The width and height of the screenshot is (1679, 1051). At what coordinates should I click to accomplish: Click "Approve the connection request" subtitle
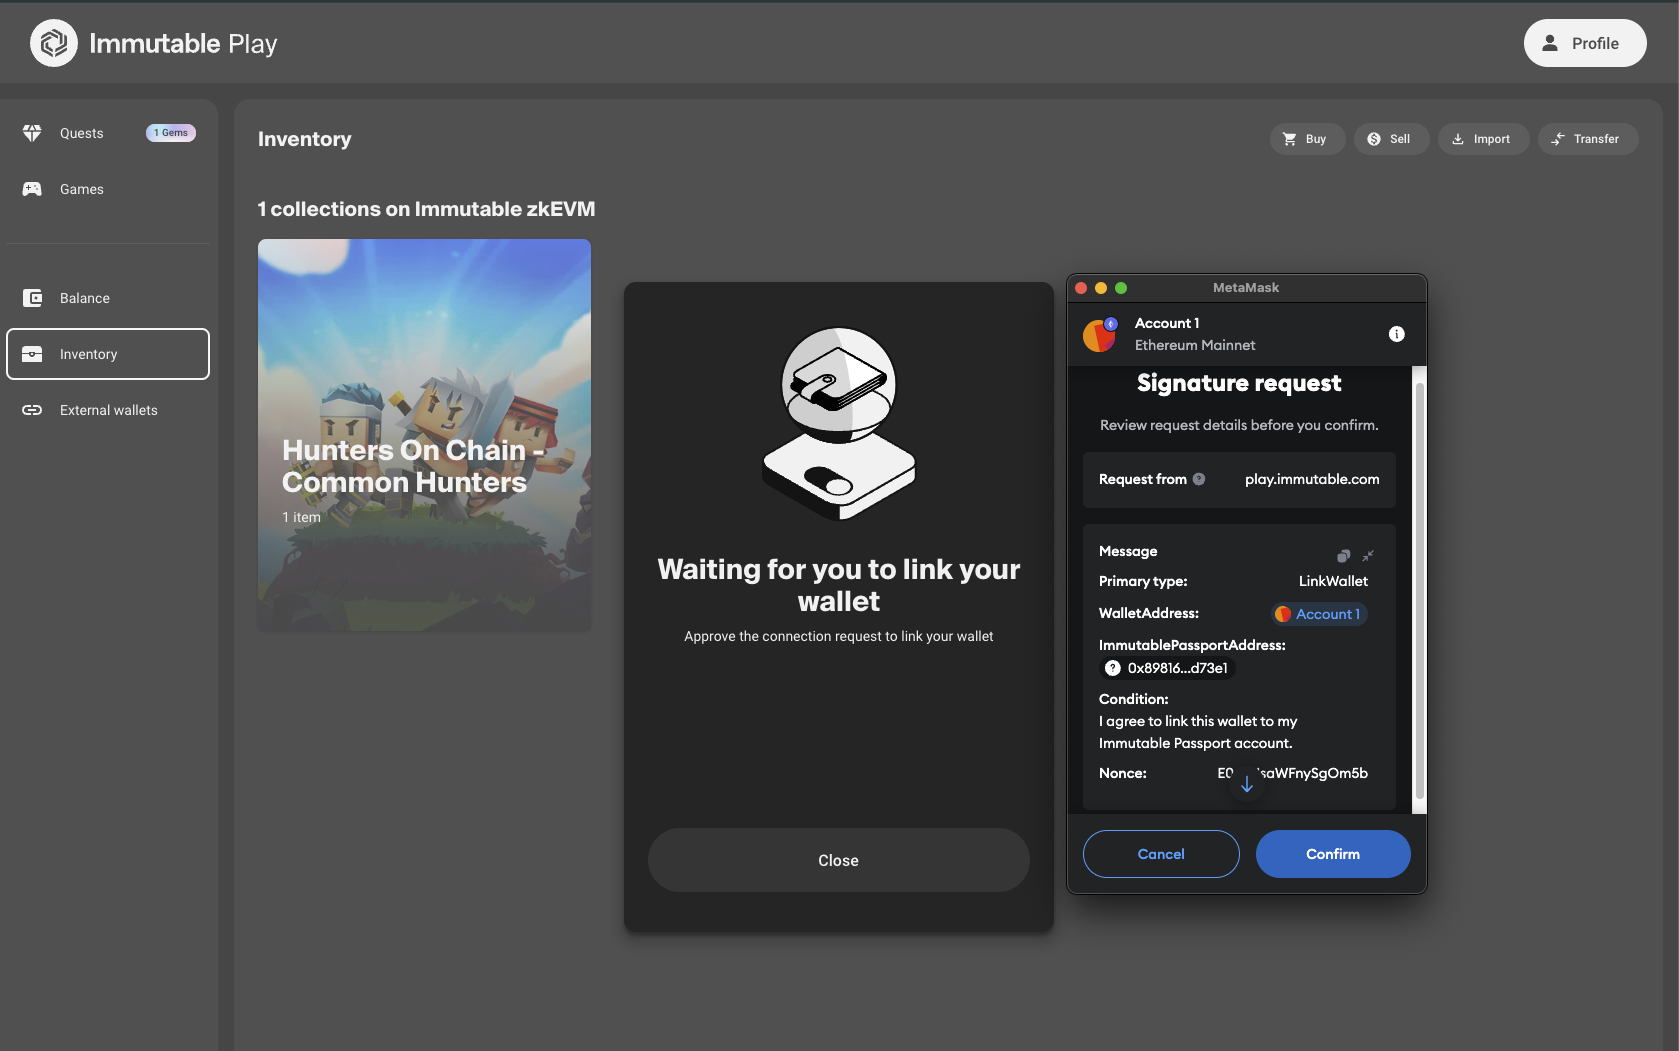click(x=839, y=636)
